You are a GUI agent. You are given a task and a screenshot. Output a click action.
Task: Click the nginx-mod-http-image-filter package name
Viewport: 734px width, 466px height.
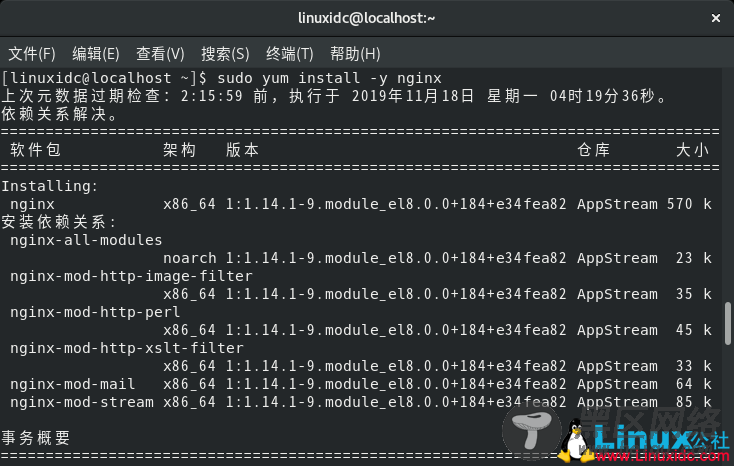(x=131, y=276)
